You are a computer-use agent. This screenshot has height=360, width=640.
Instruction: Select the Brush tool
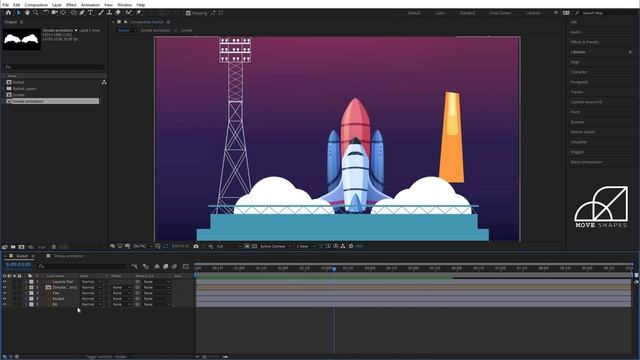tap(101, 13)
